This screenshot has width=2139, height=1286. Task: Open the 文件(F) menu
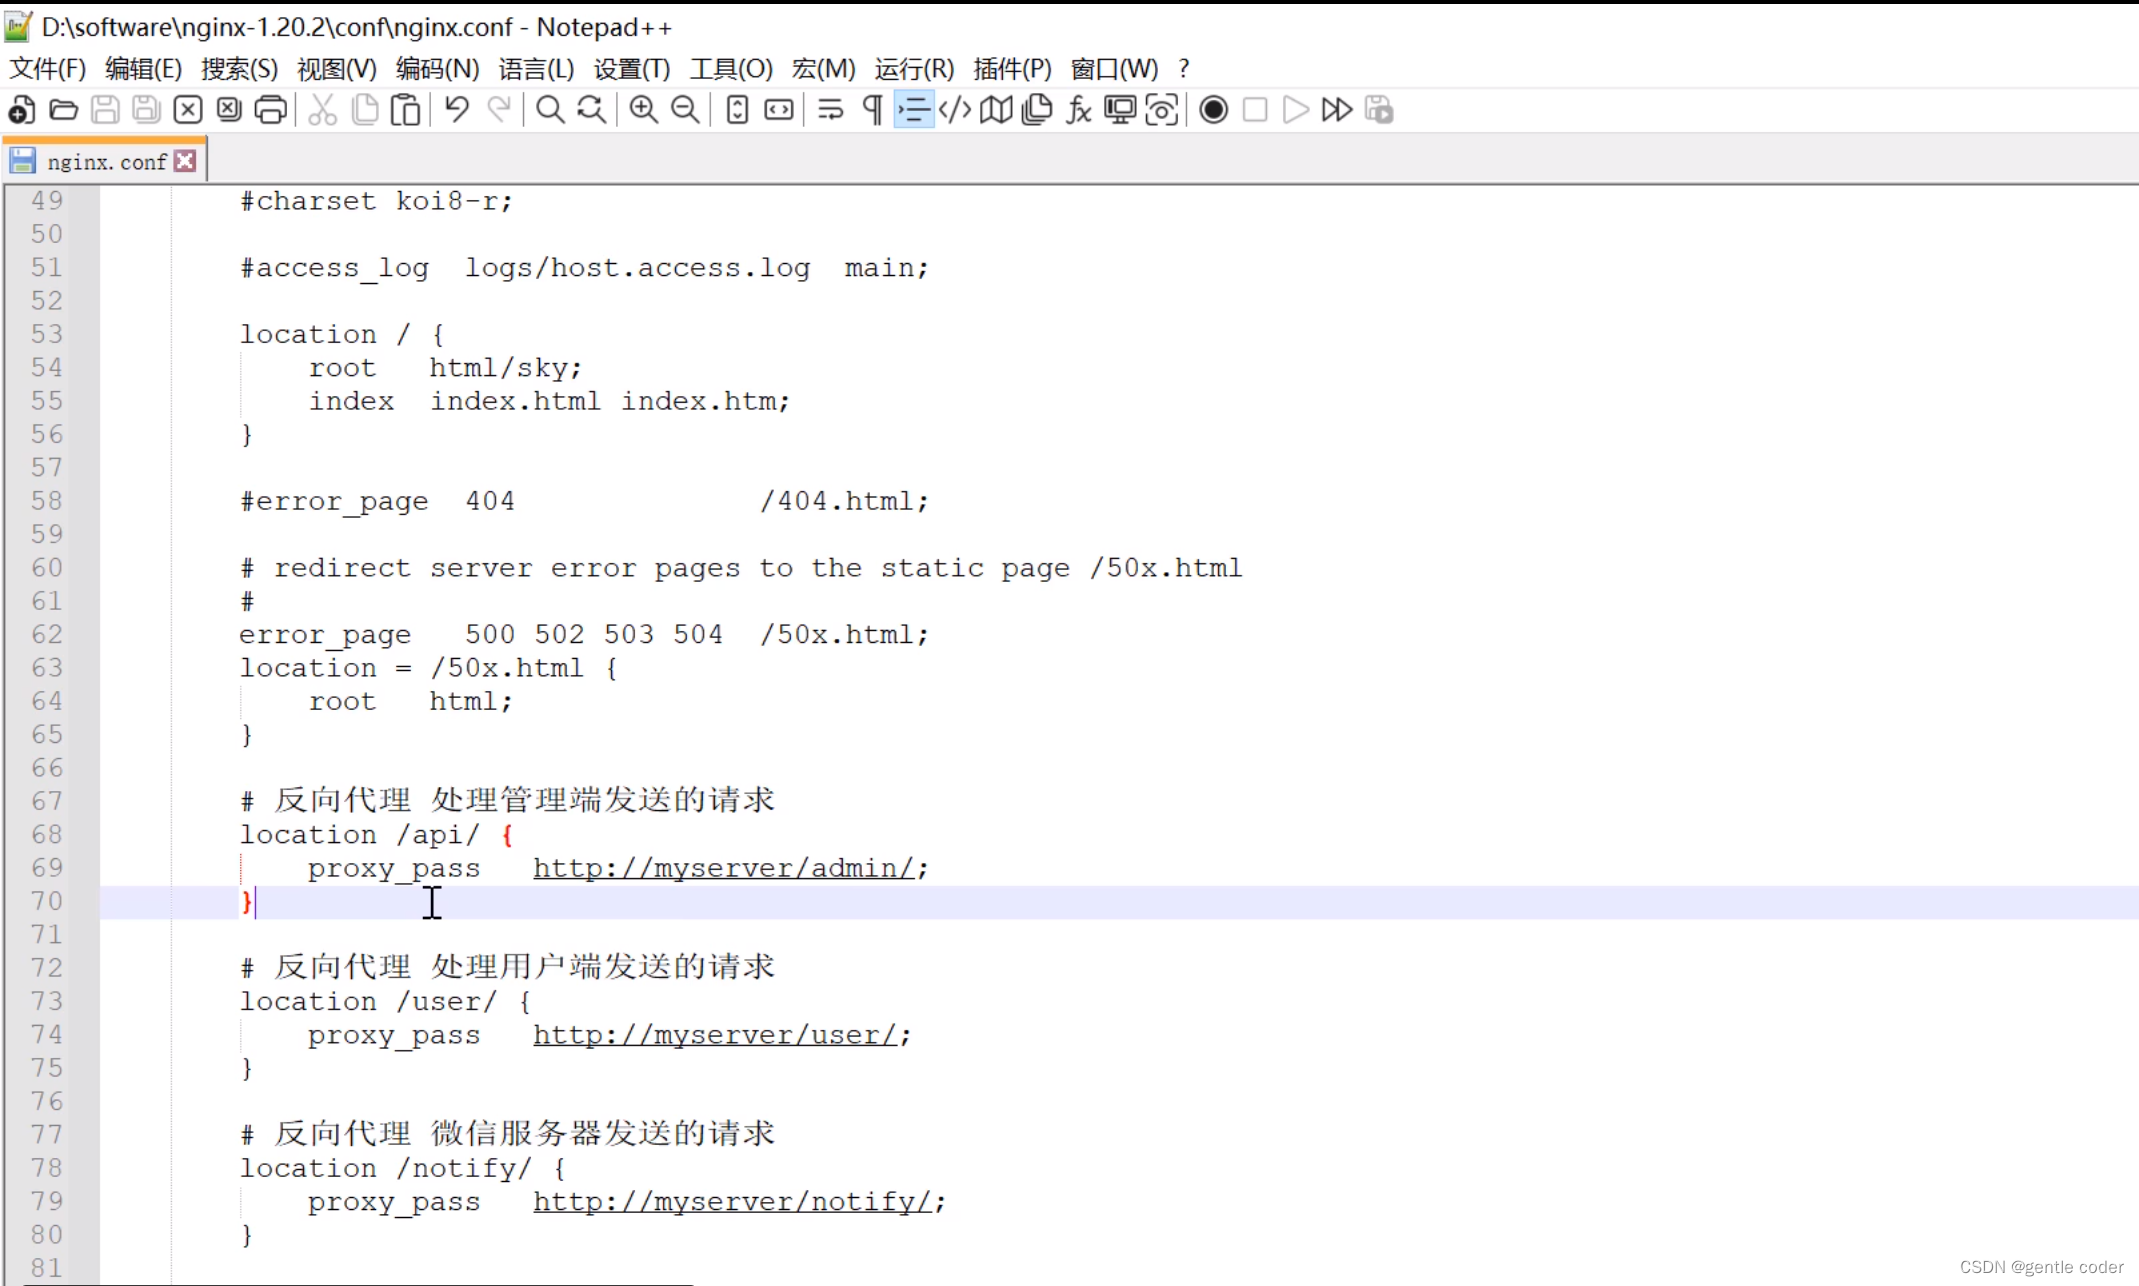[47, 68]
